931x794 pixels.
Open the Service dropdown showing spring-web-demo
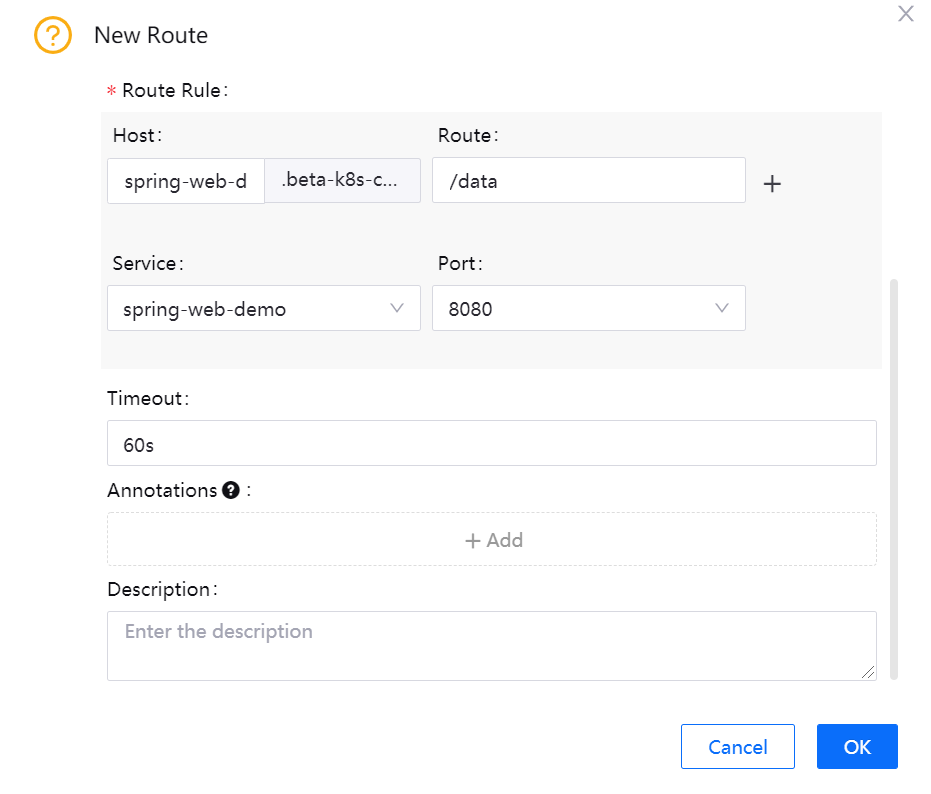click(x=250, y=309)
